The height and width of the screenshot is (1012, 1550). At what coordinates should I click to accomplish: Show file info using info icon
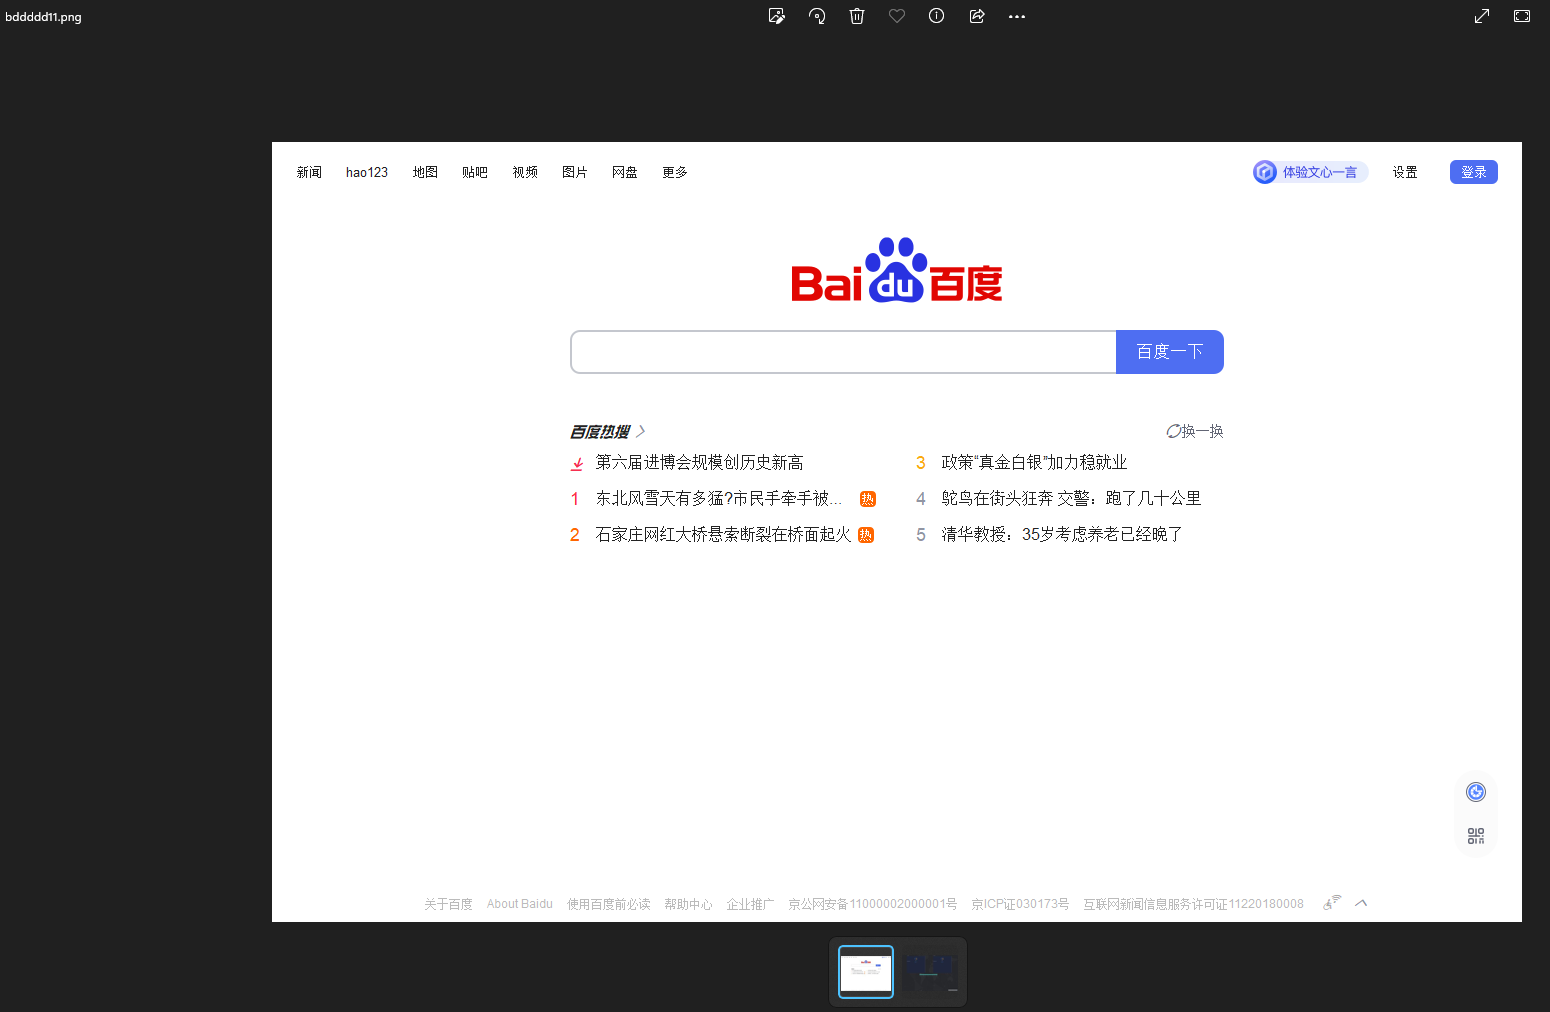(937, 16)
